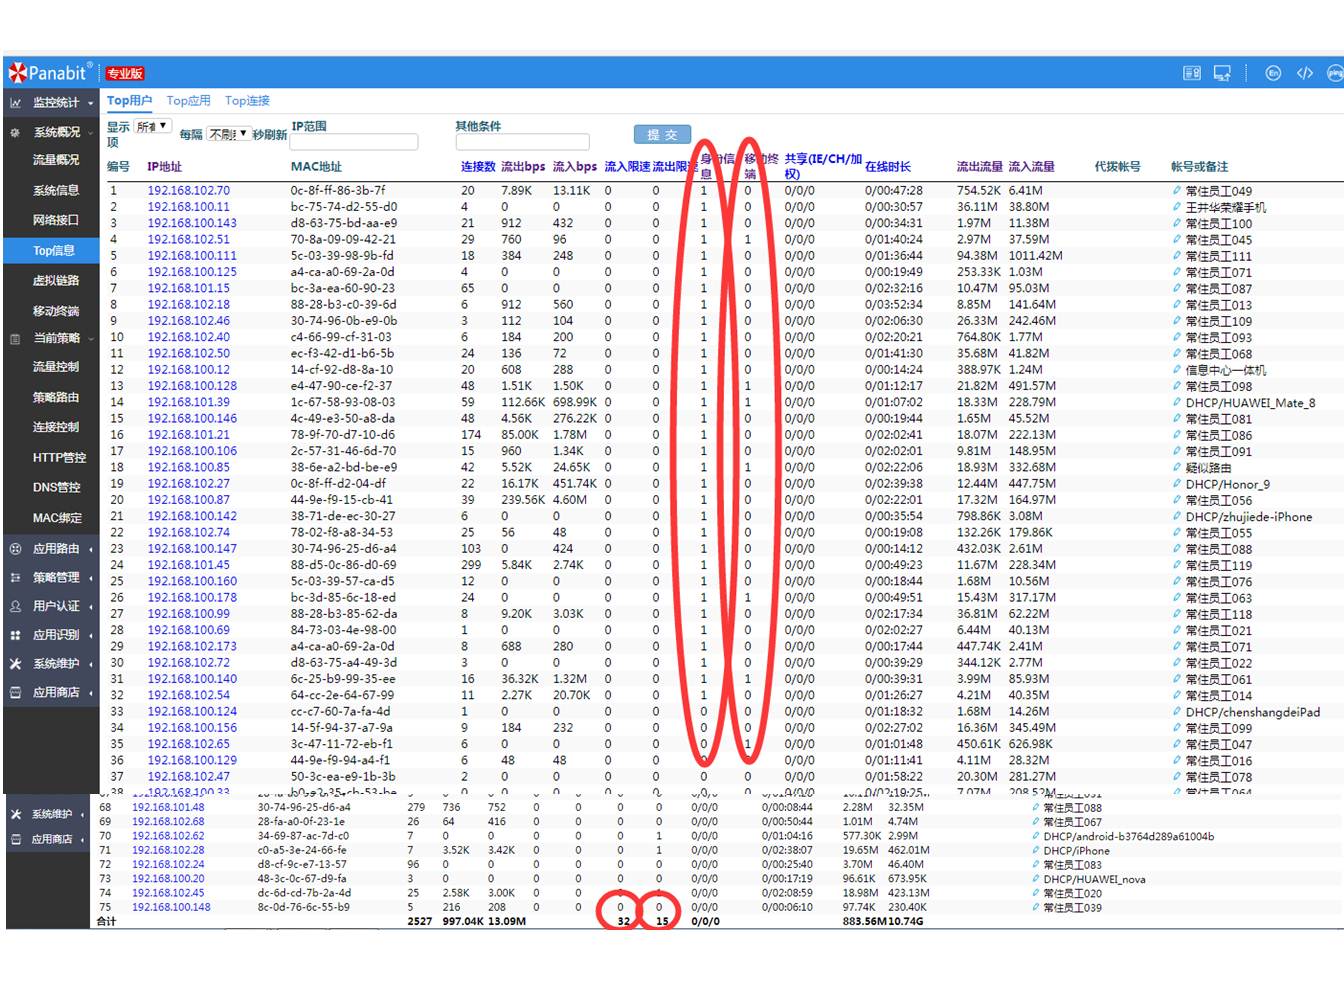Click the icon beside 策略管理
Screen dimensions: 1344x1008
pyautogui.click(x=15, y=577)
